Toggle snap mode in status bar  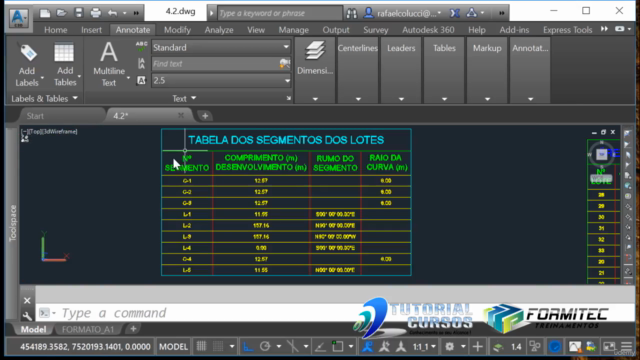coord(218,347)
